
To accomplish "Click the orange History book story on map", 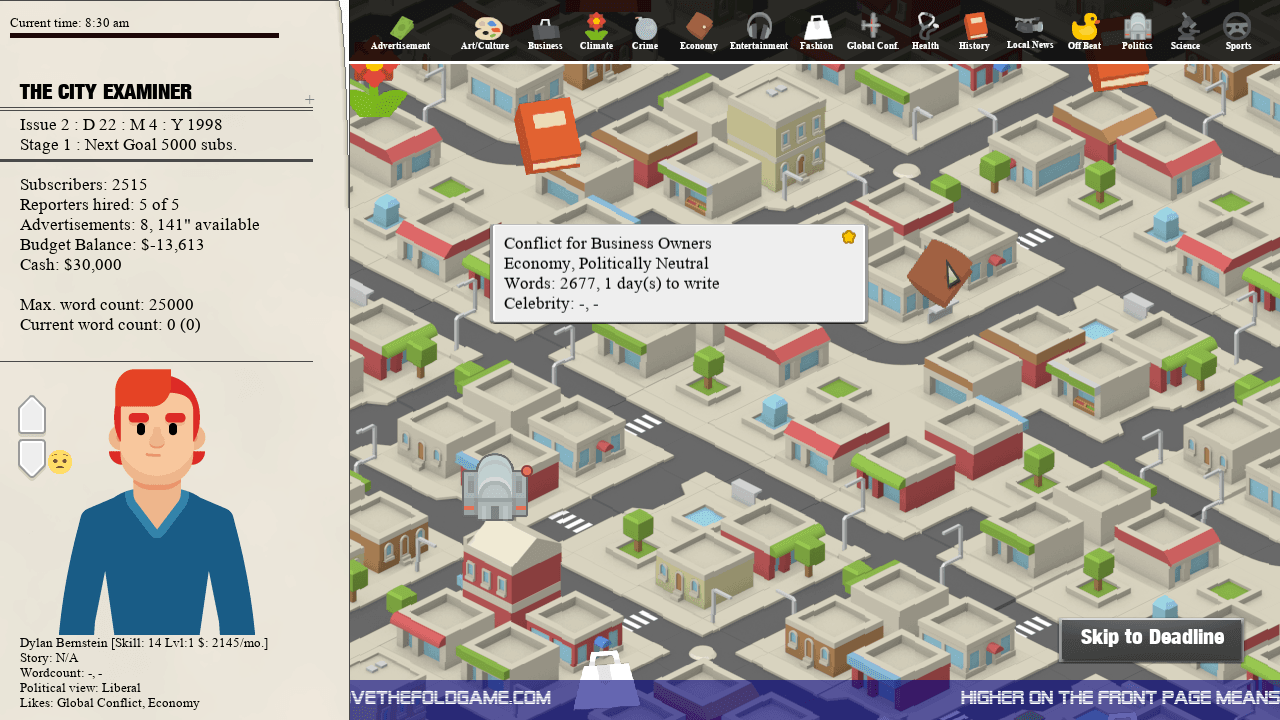I will pyautogui.click(x=547, y=134).
